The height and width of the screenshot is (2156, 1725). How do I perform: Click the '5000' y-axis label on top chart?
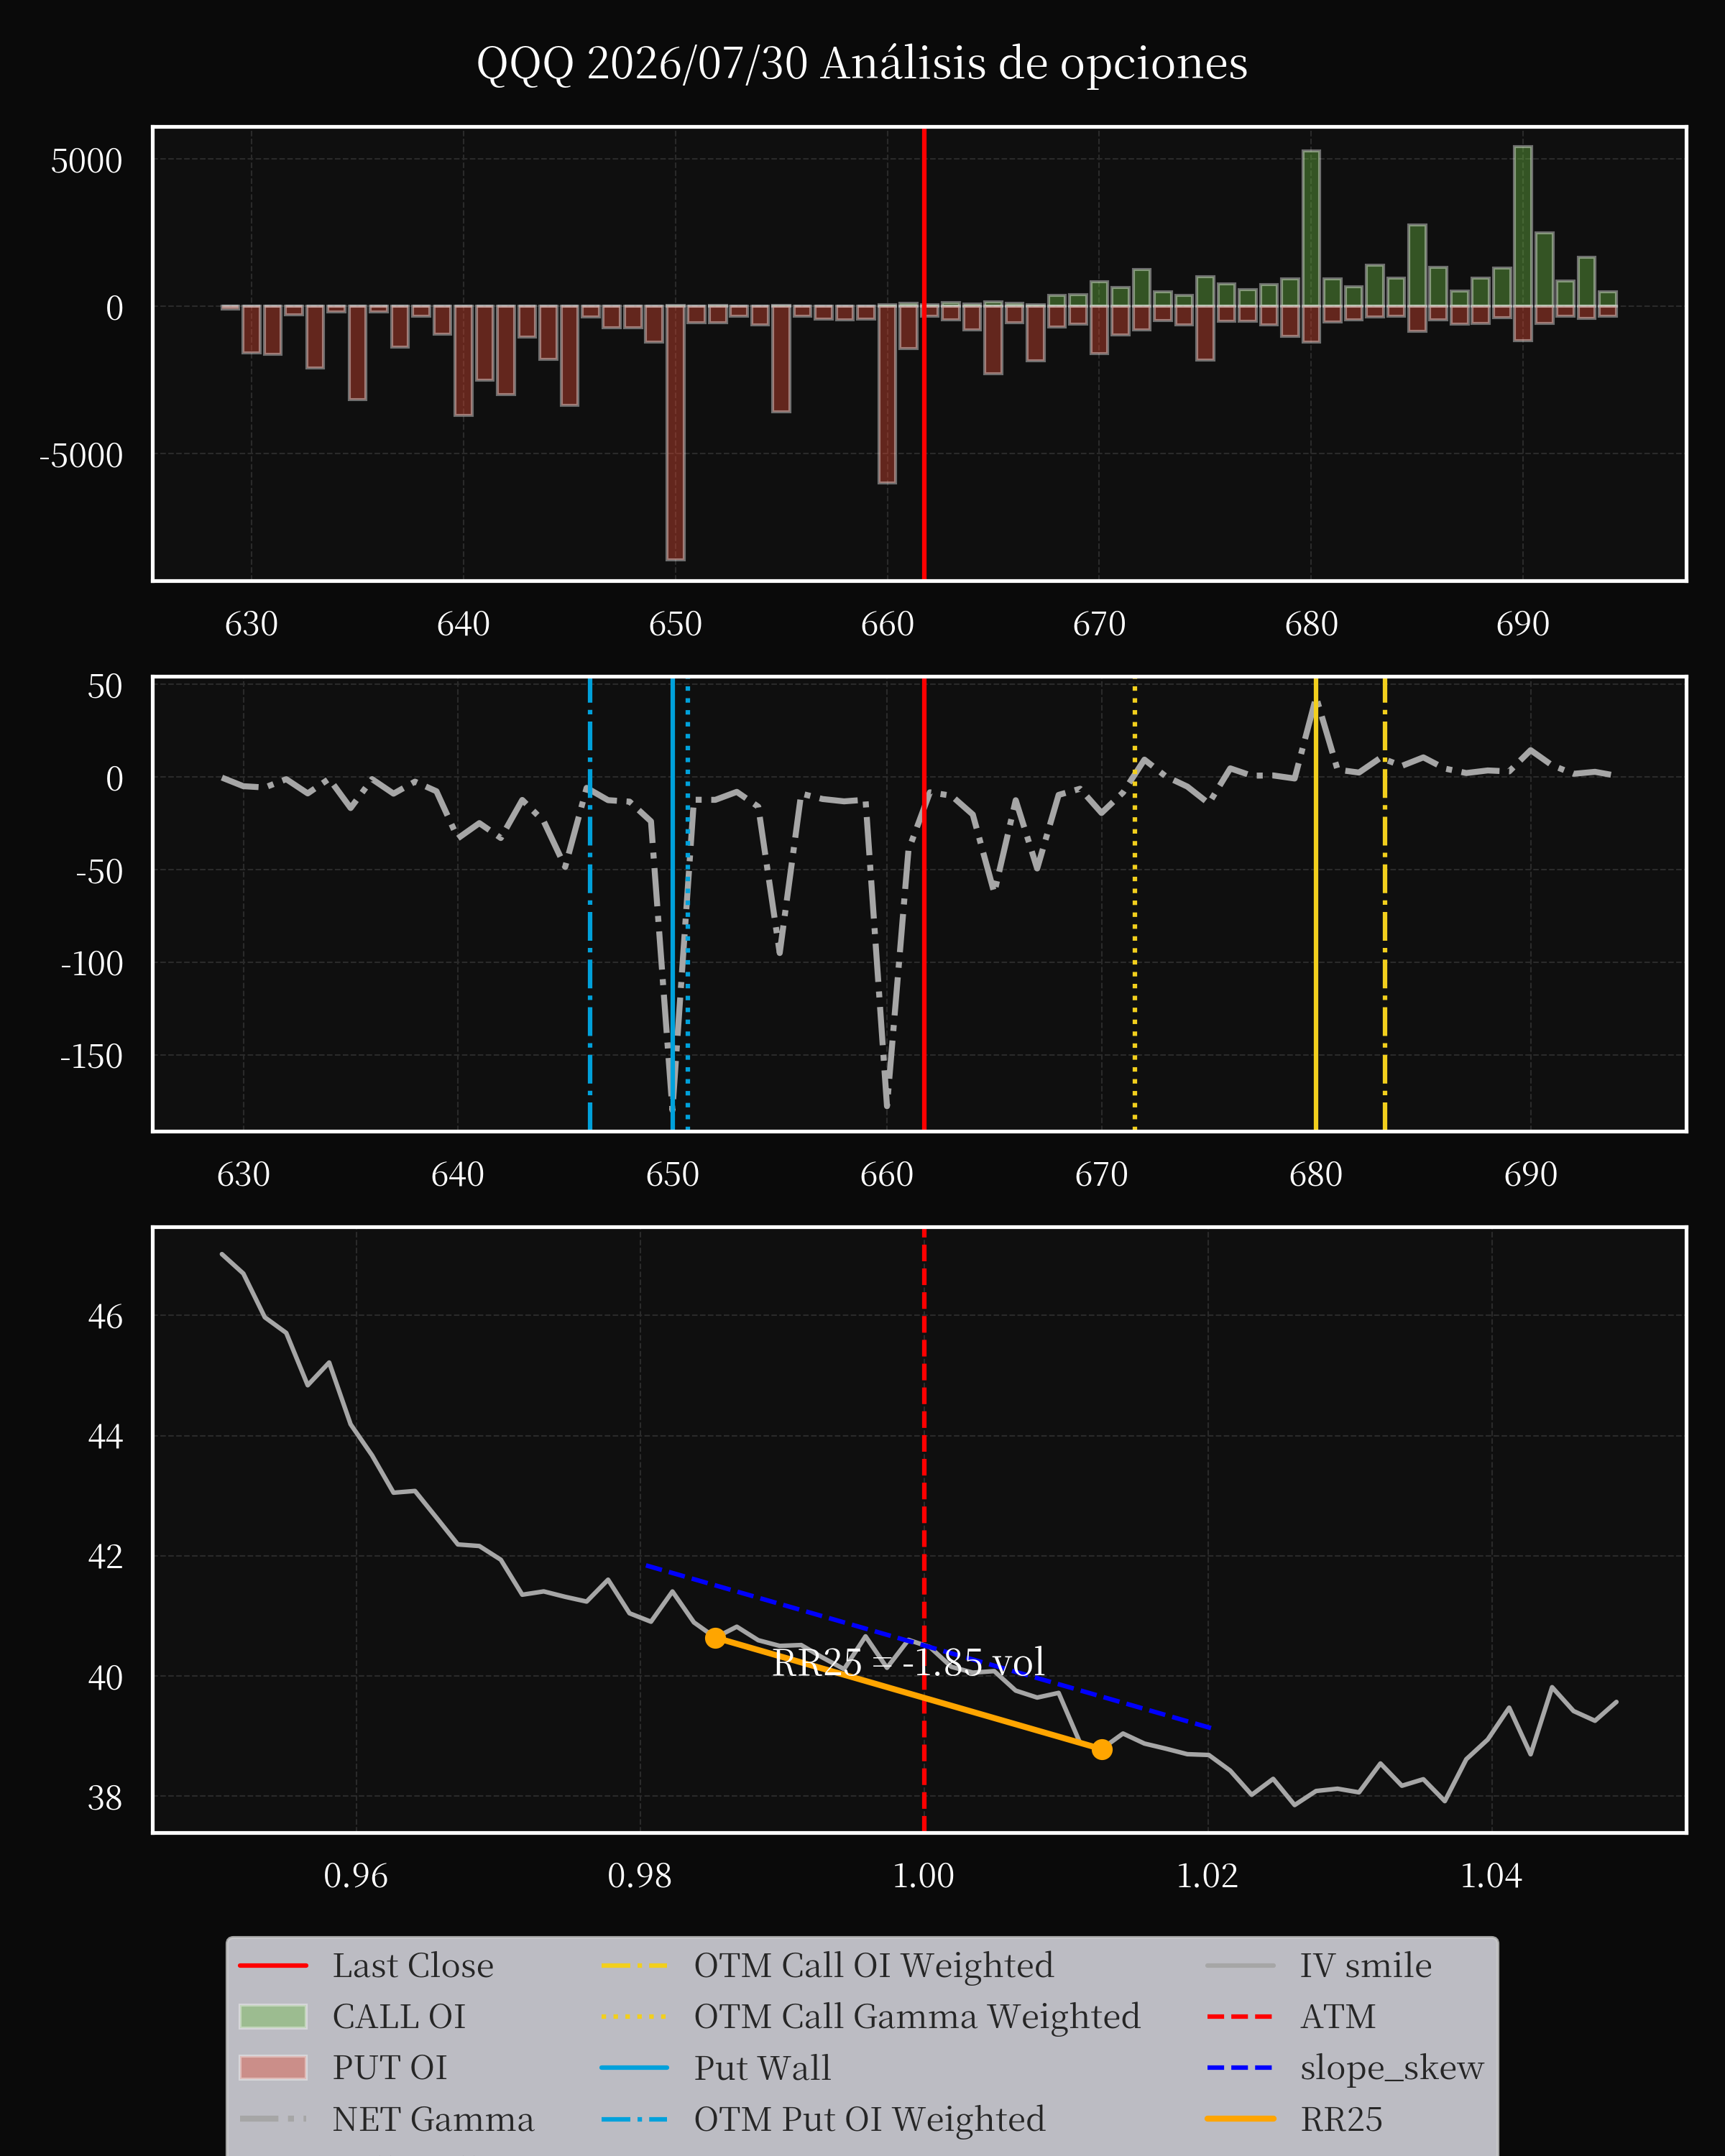87,161
